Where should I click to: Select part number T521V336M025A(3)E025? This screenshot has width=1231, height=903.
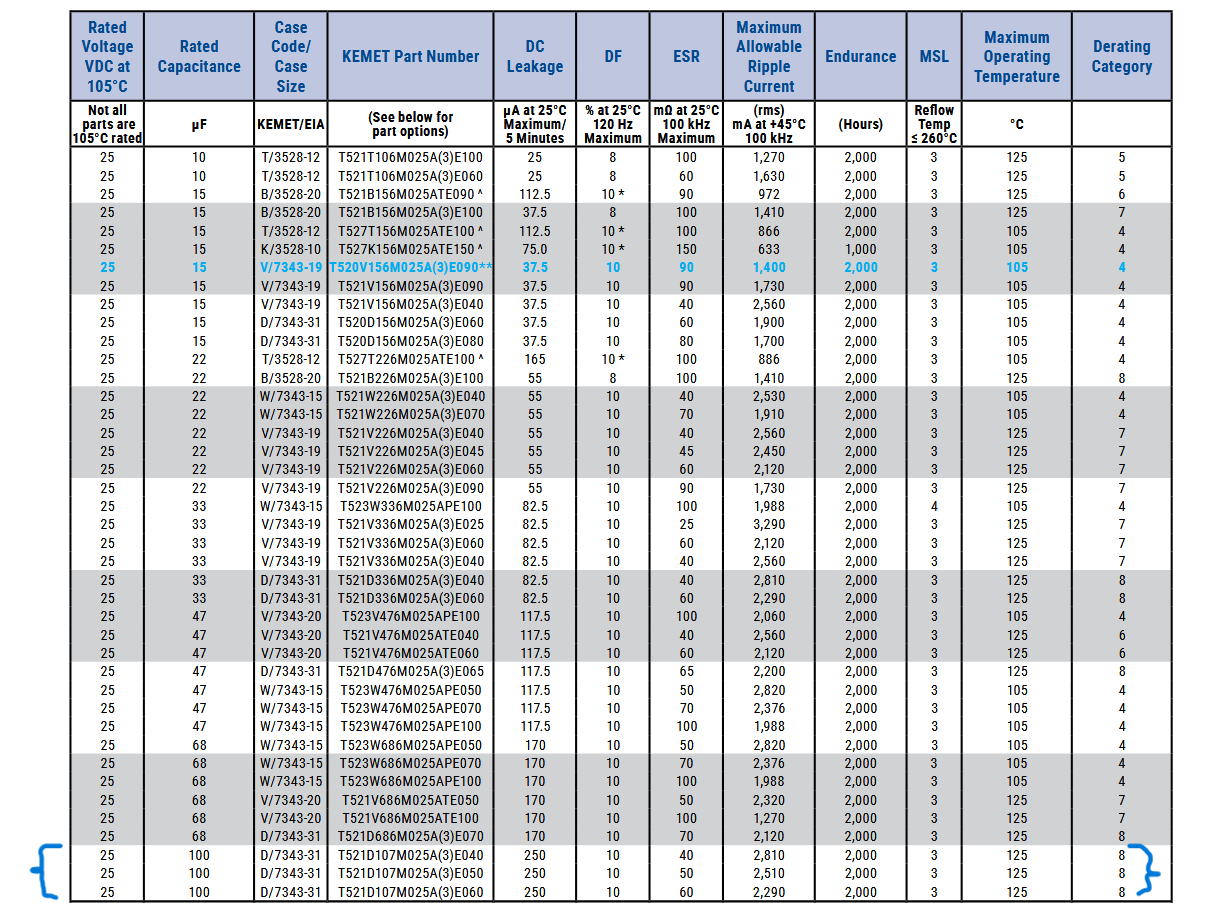411,524
